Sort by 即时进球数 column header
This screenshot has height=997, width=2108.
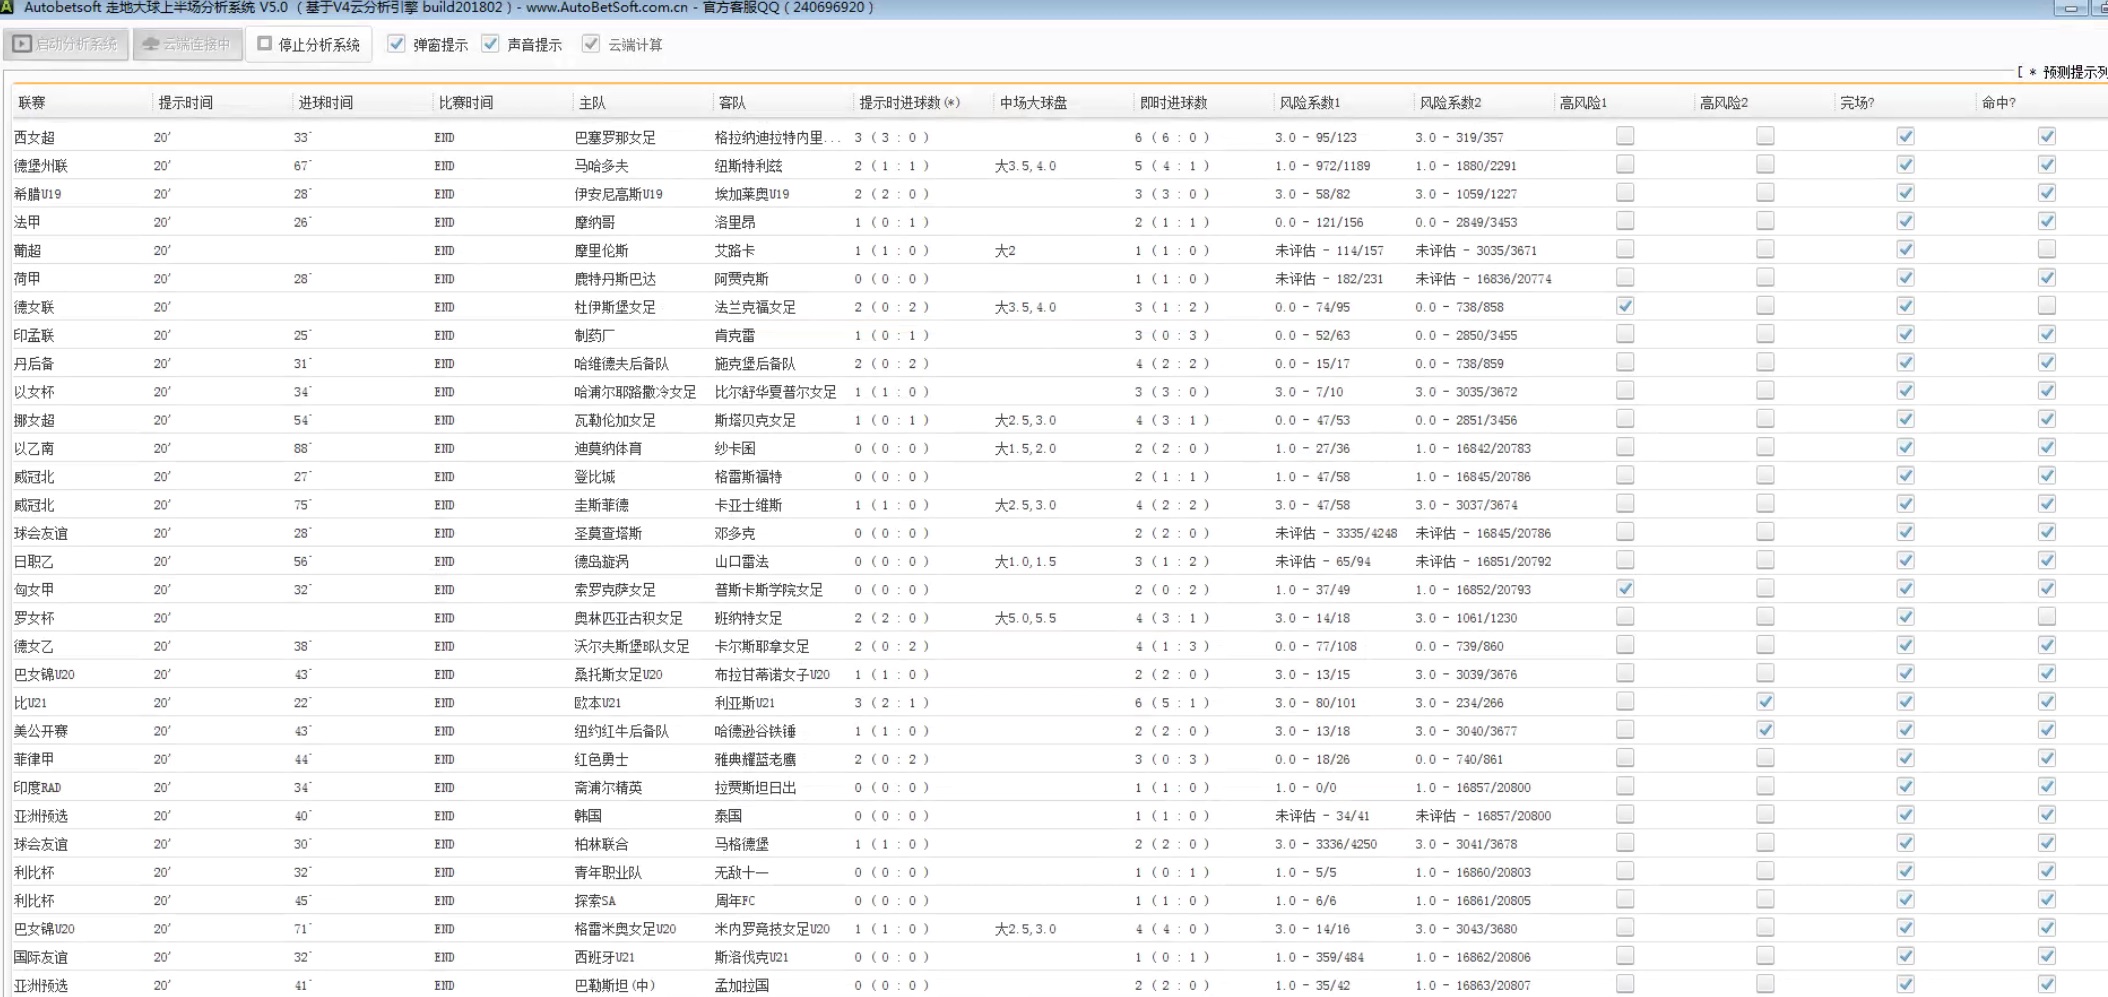pyautogui.click(x=1173, y=102)
